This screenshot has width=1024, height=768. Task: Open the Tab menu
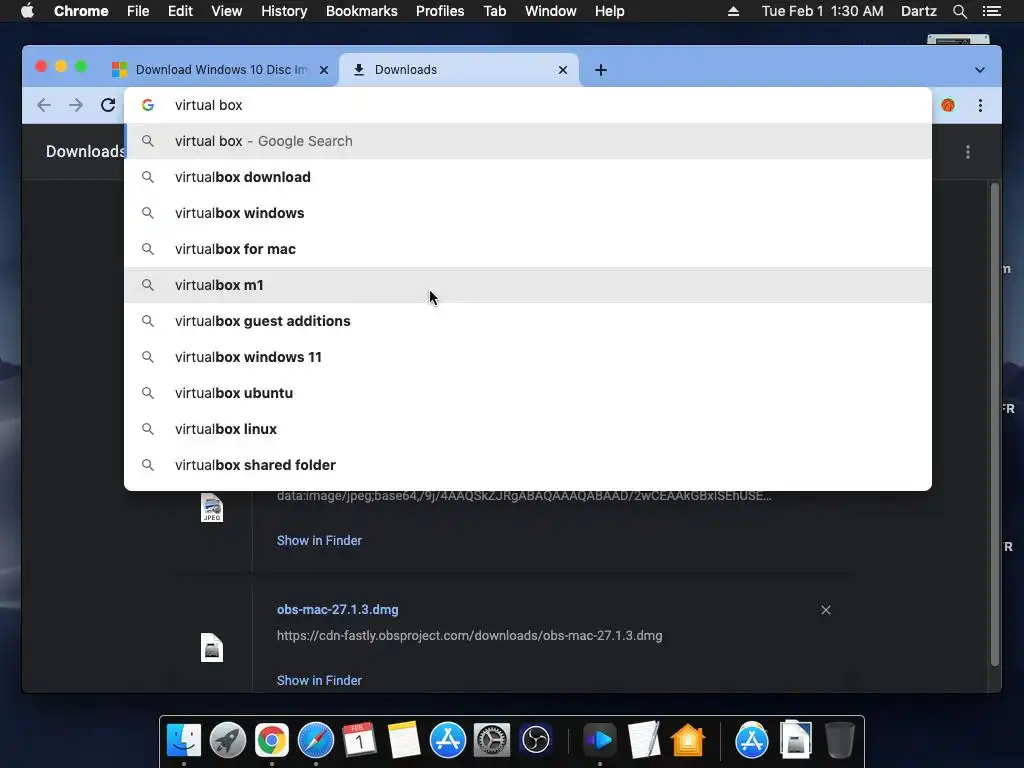494,11
